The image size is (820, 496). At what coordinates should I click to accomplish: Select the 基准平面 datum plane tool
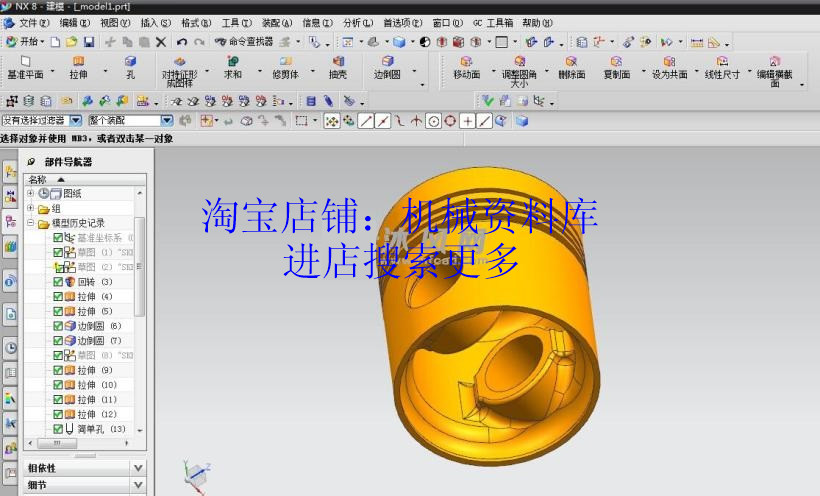25,68
